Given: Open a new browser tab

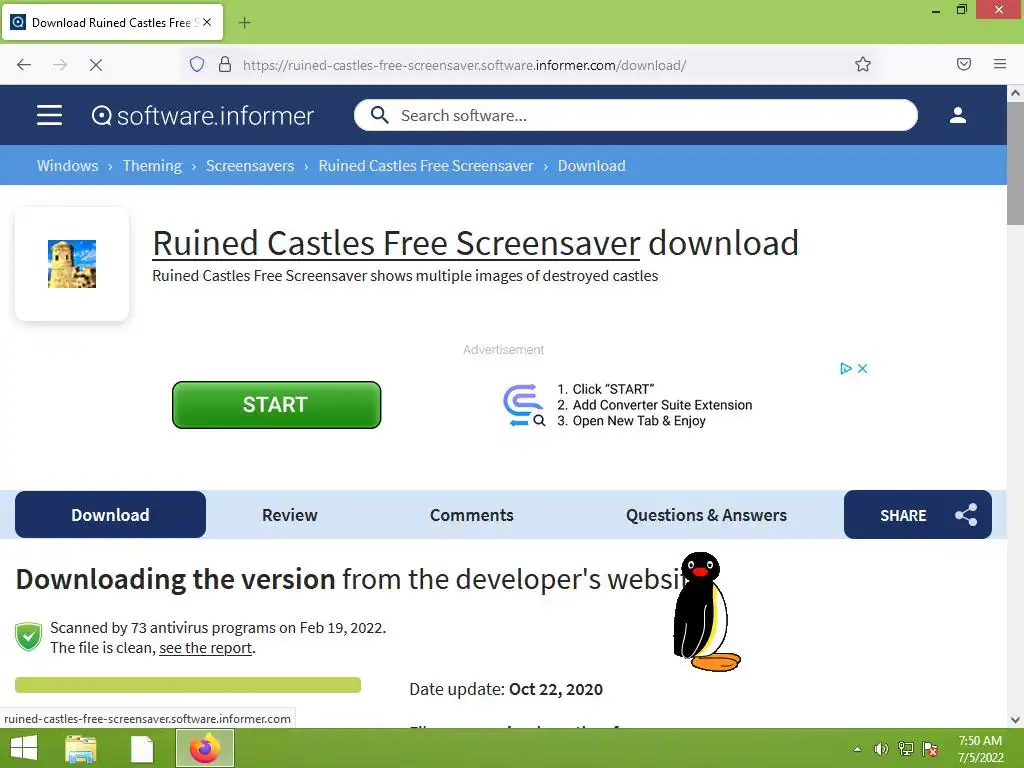Looking at the screenshot, I should coord(244,23).
